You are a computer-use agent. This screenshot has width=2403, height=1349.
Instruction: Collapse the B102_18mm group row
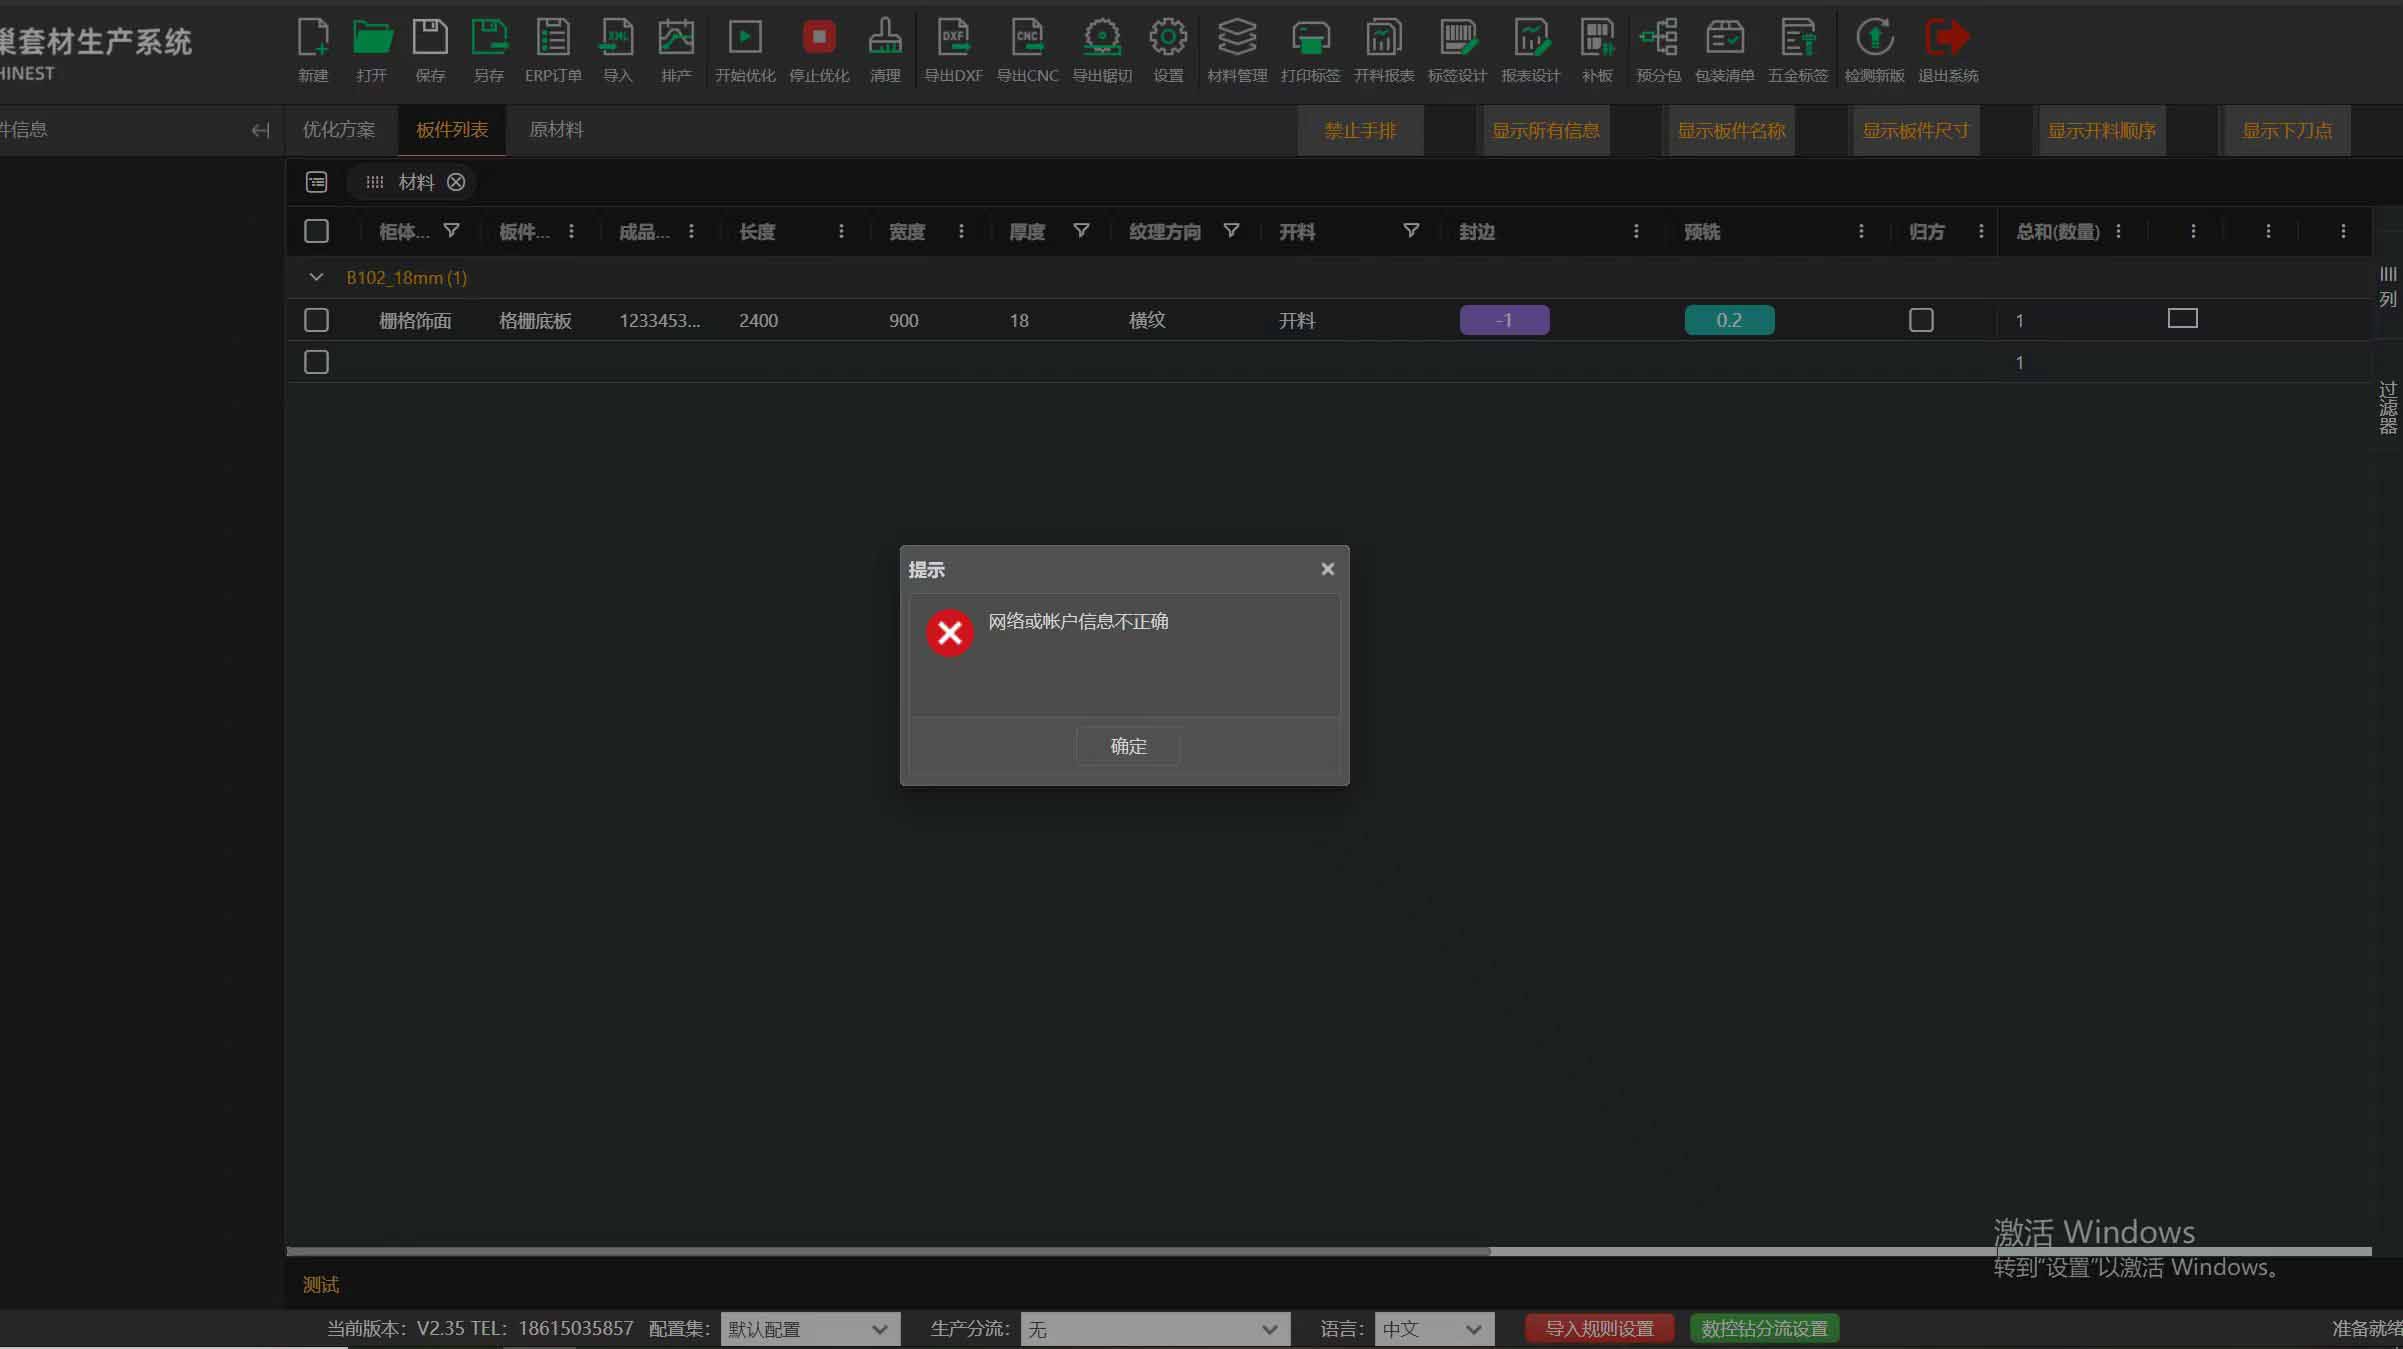click(316, 277)
